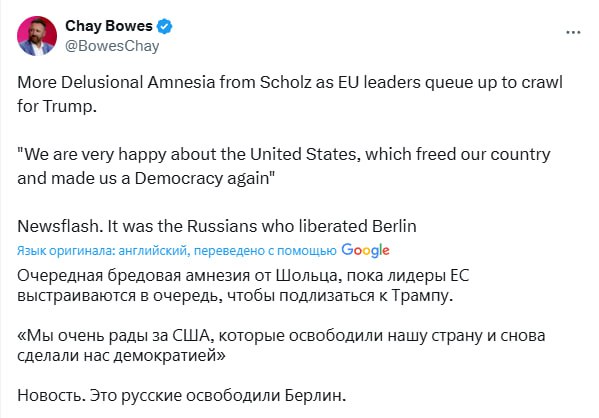Click 'and made us a Democracy again' line

point(146,178)
